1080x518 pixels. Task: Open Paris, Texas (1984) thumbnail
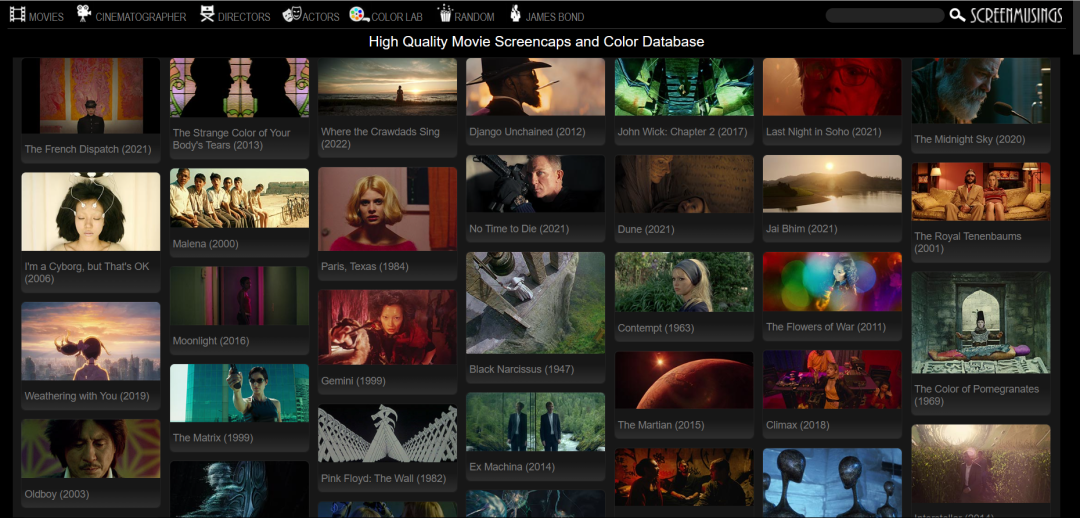(388, 209)
